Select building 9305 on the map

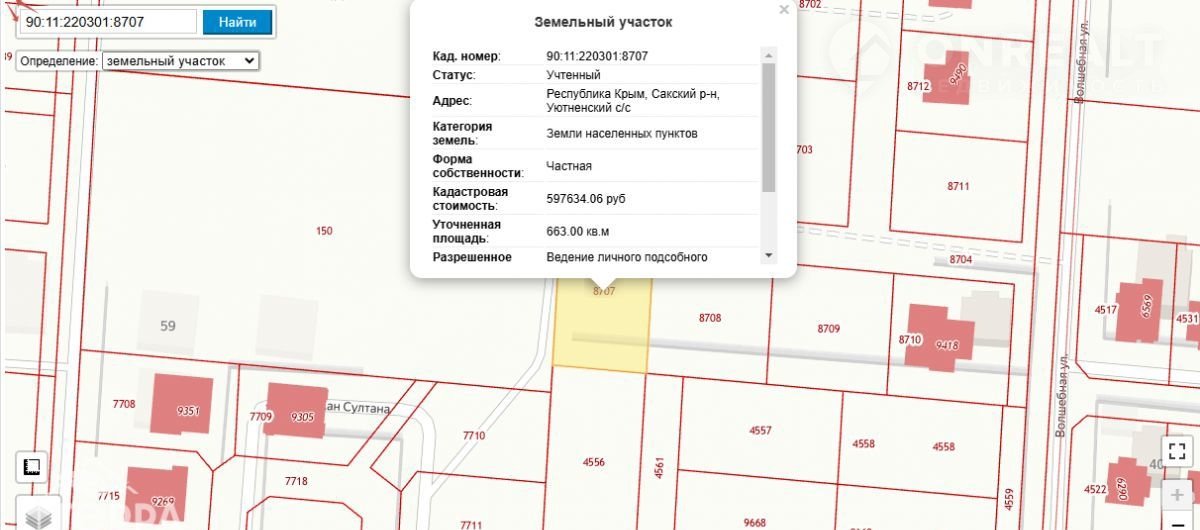(299, 411)
